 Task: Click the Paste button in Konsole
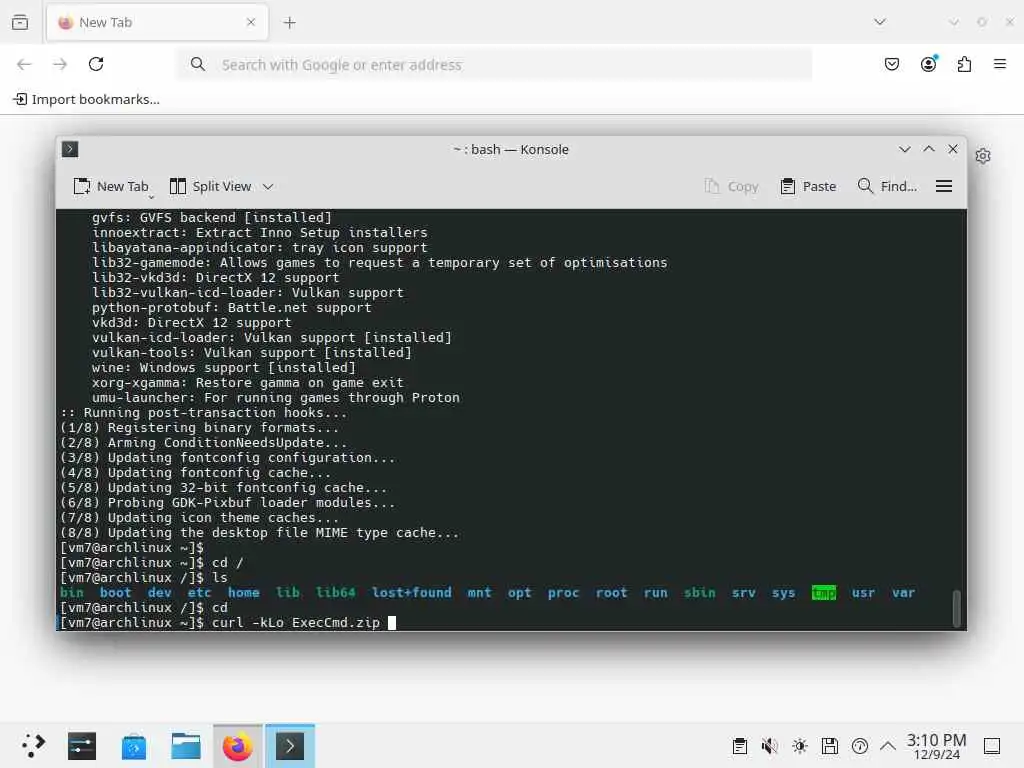tap(808, 187)
